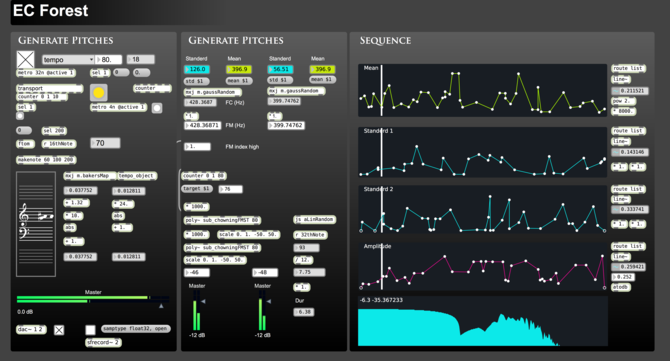The image size is (670, 361).
Task: Click the cyan amplitude waveform display
Action: 483,321
